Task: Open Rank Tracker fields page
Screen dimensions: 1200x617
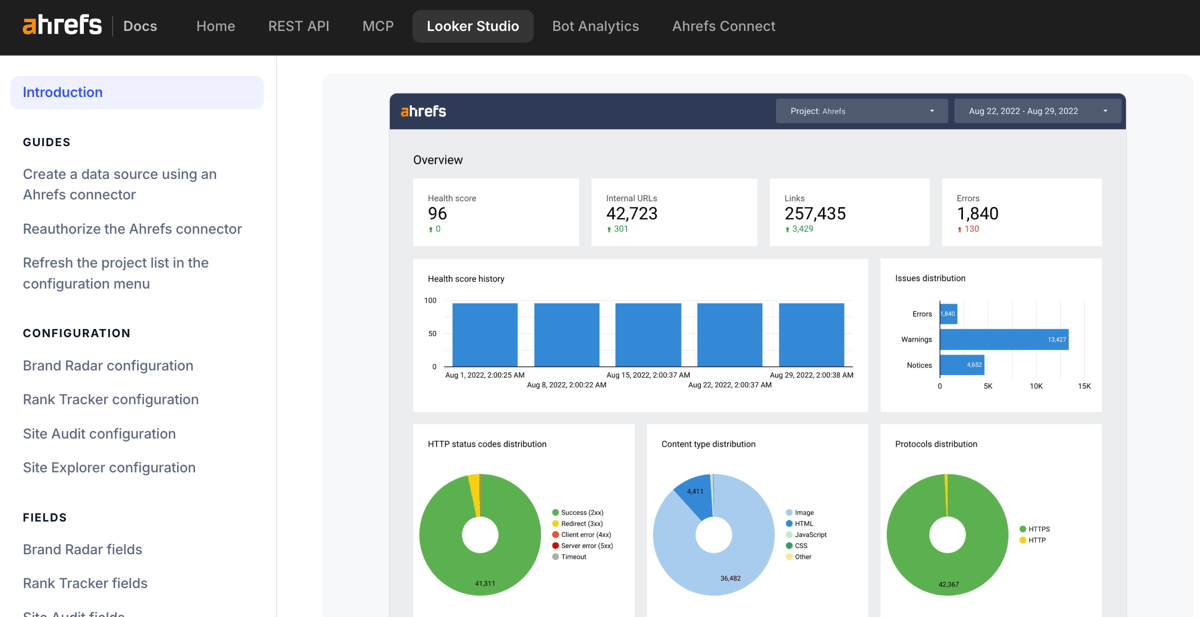Action: [x=85, y=584]
